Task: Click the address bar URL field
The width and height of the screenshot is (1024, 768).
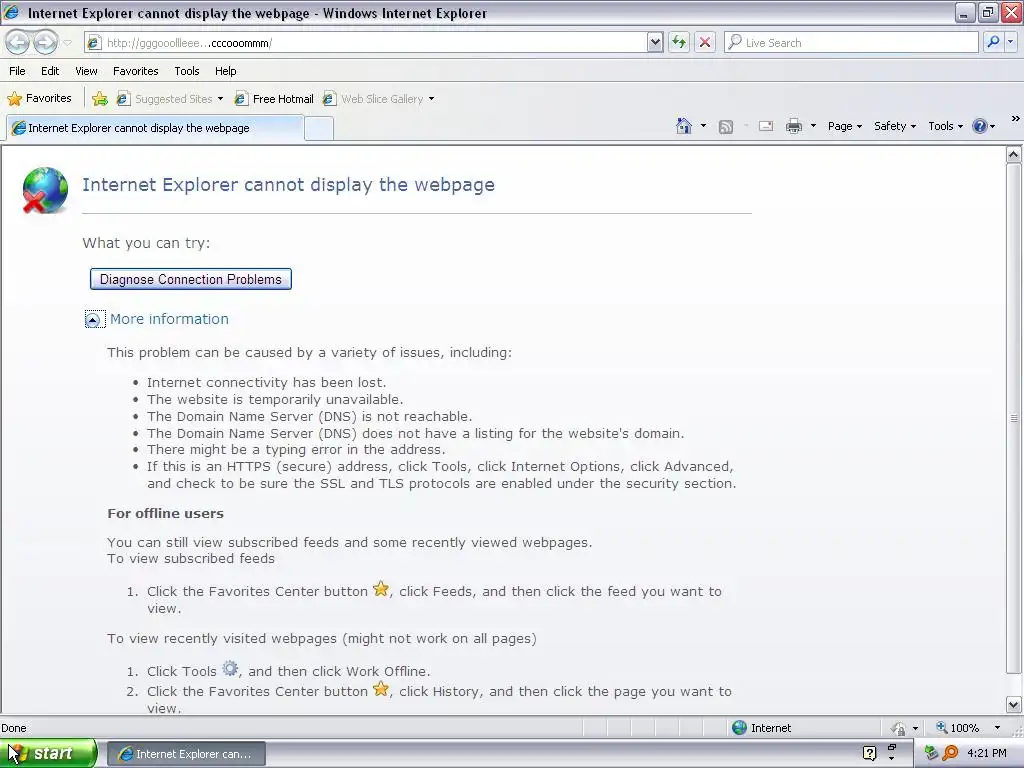Action: click(x=366, y=42)
